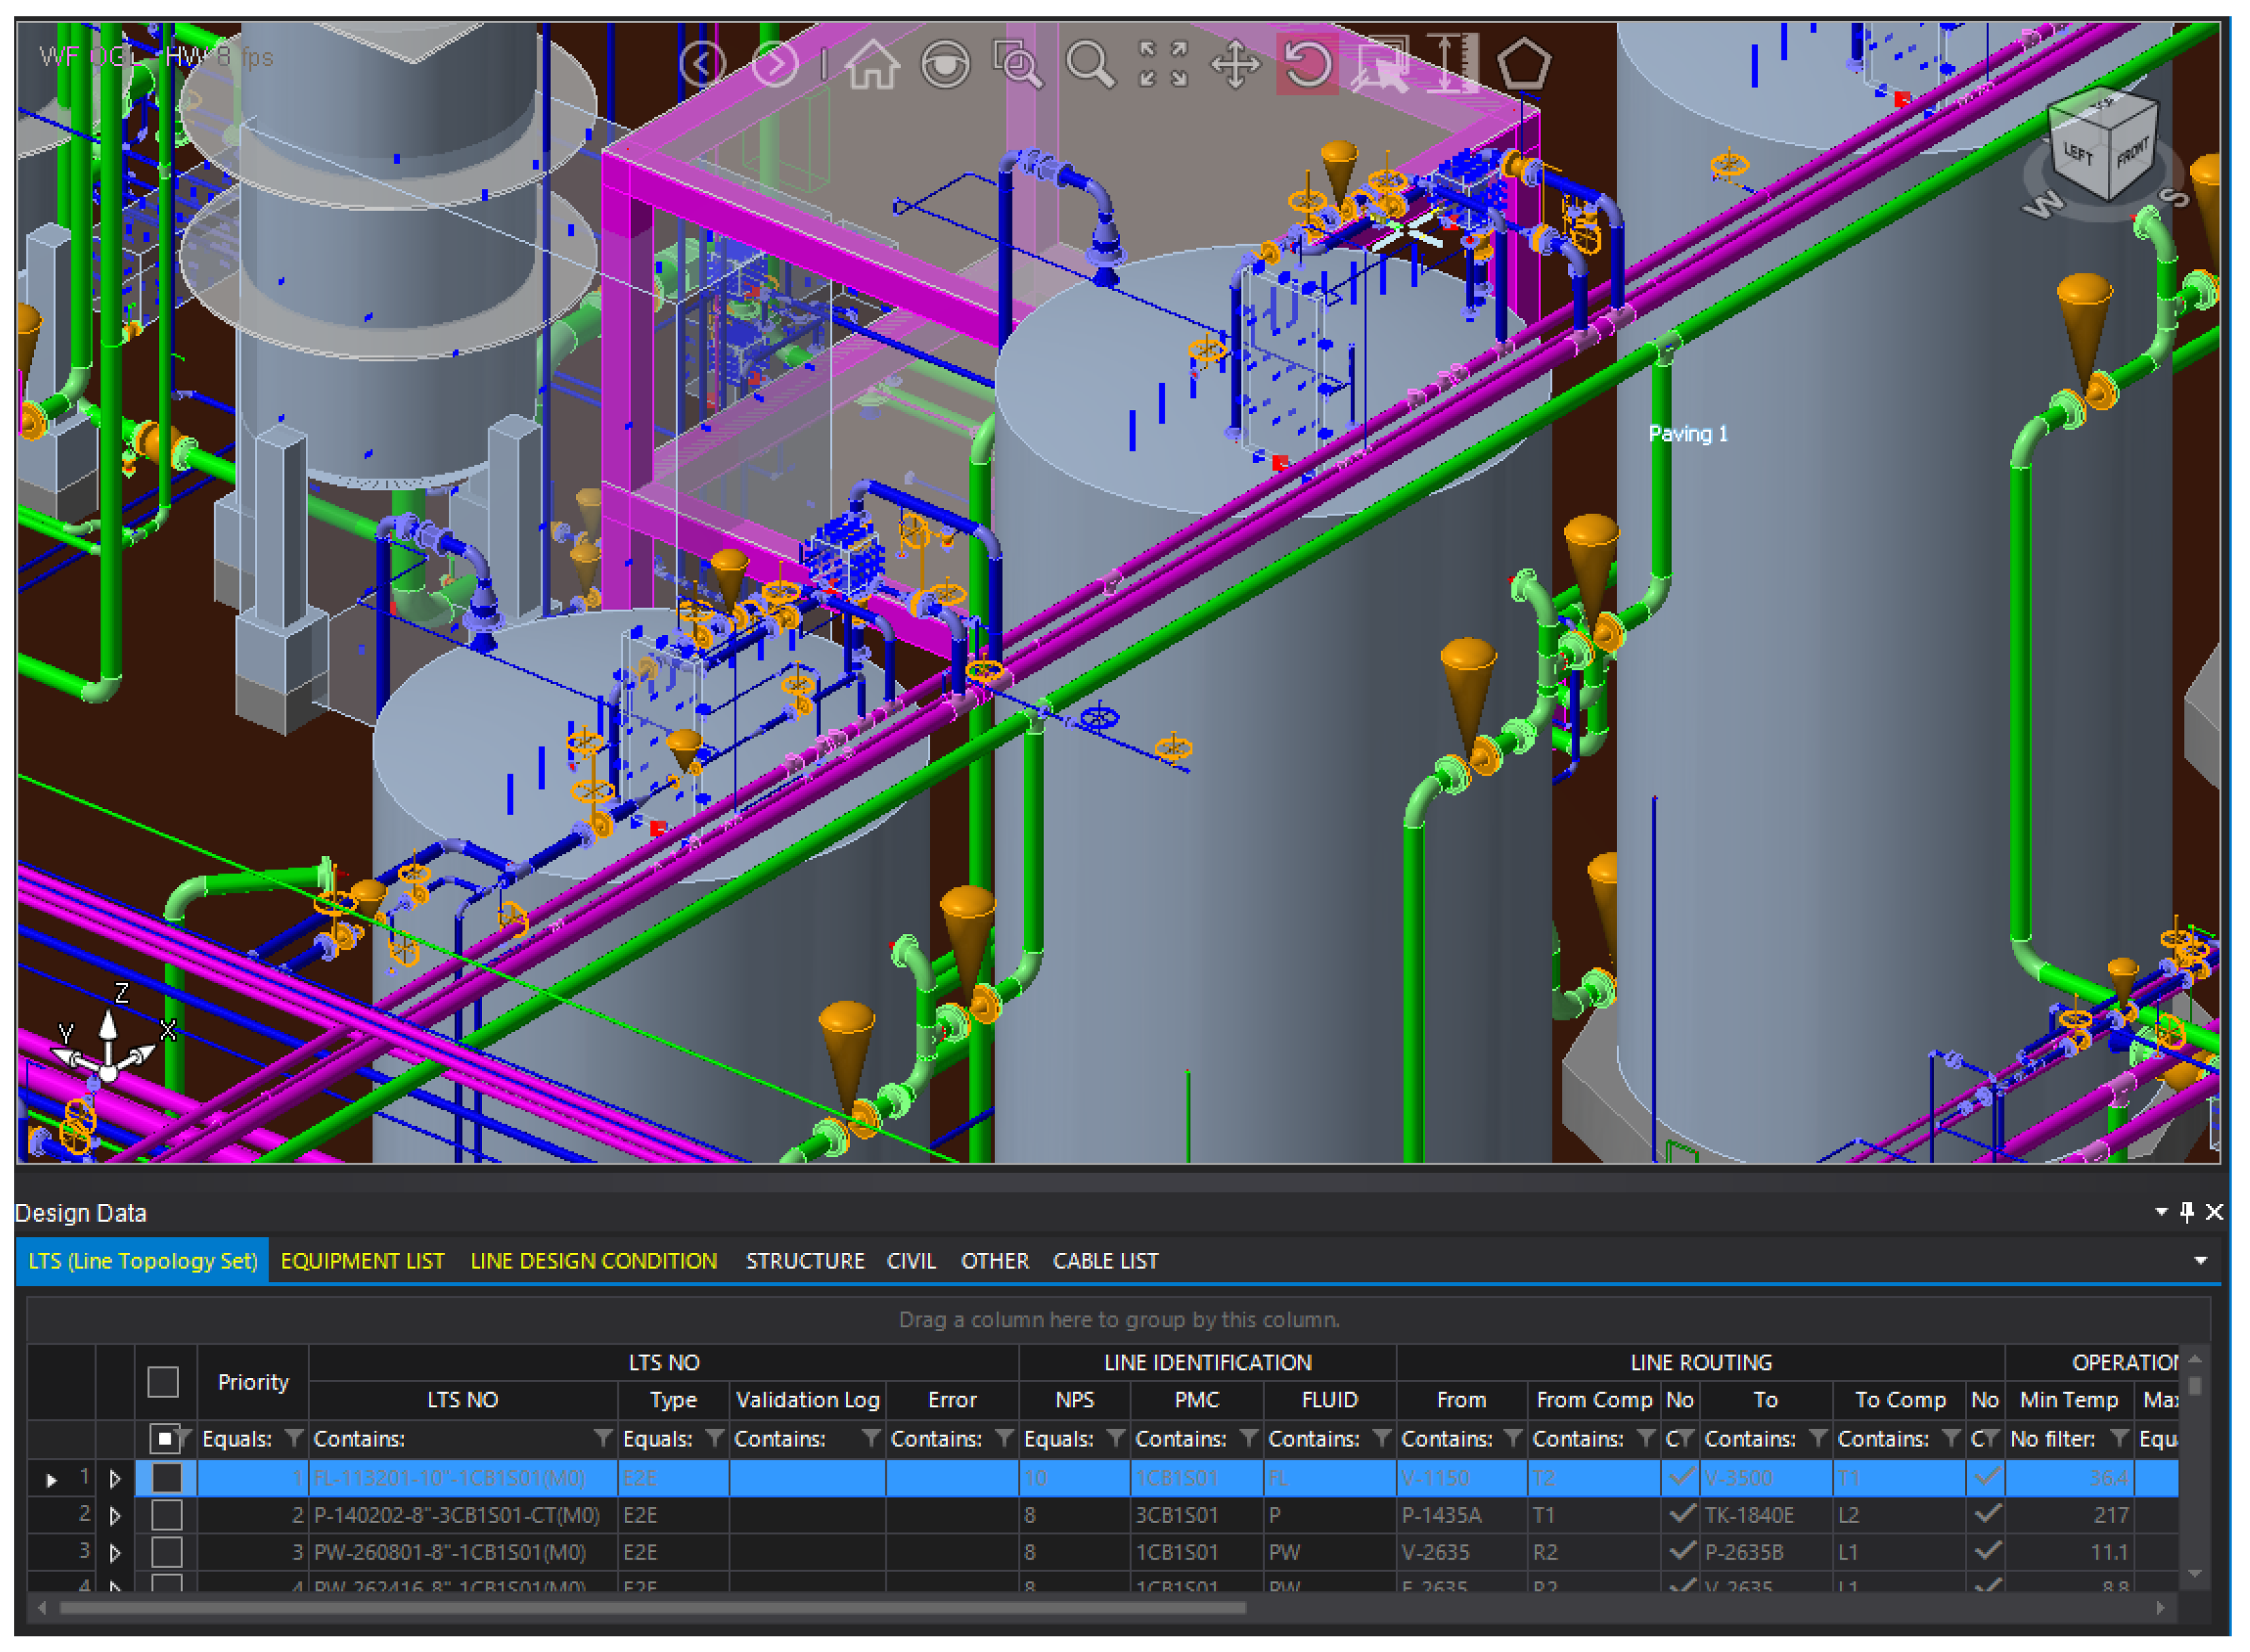Open the CABLE LIST tab
2250x1652 pixels.
tap(1106, 1262)
